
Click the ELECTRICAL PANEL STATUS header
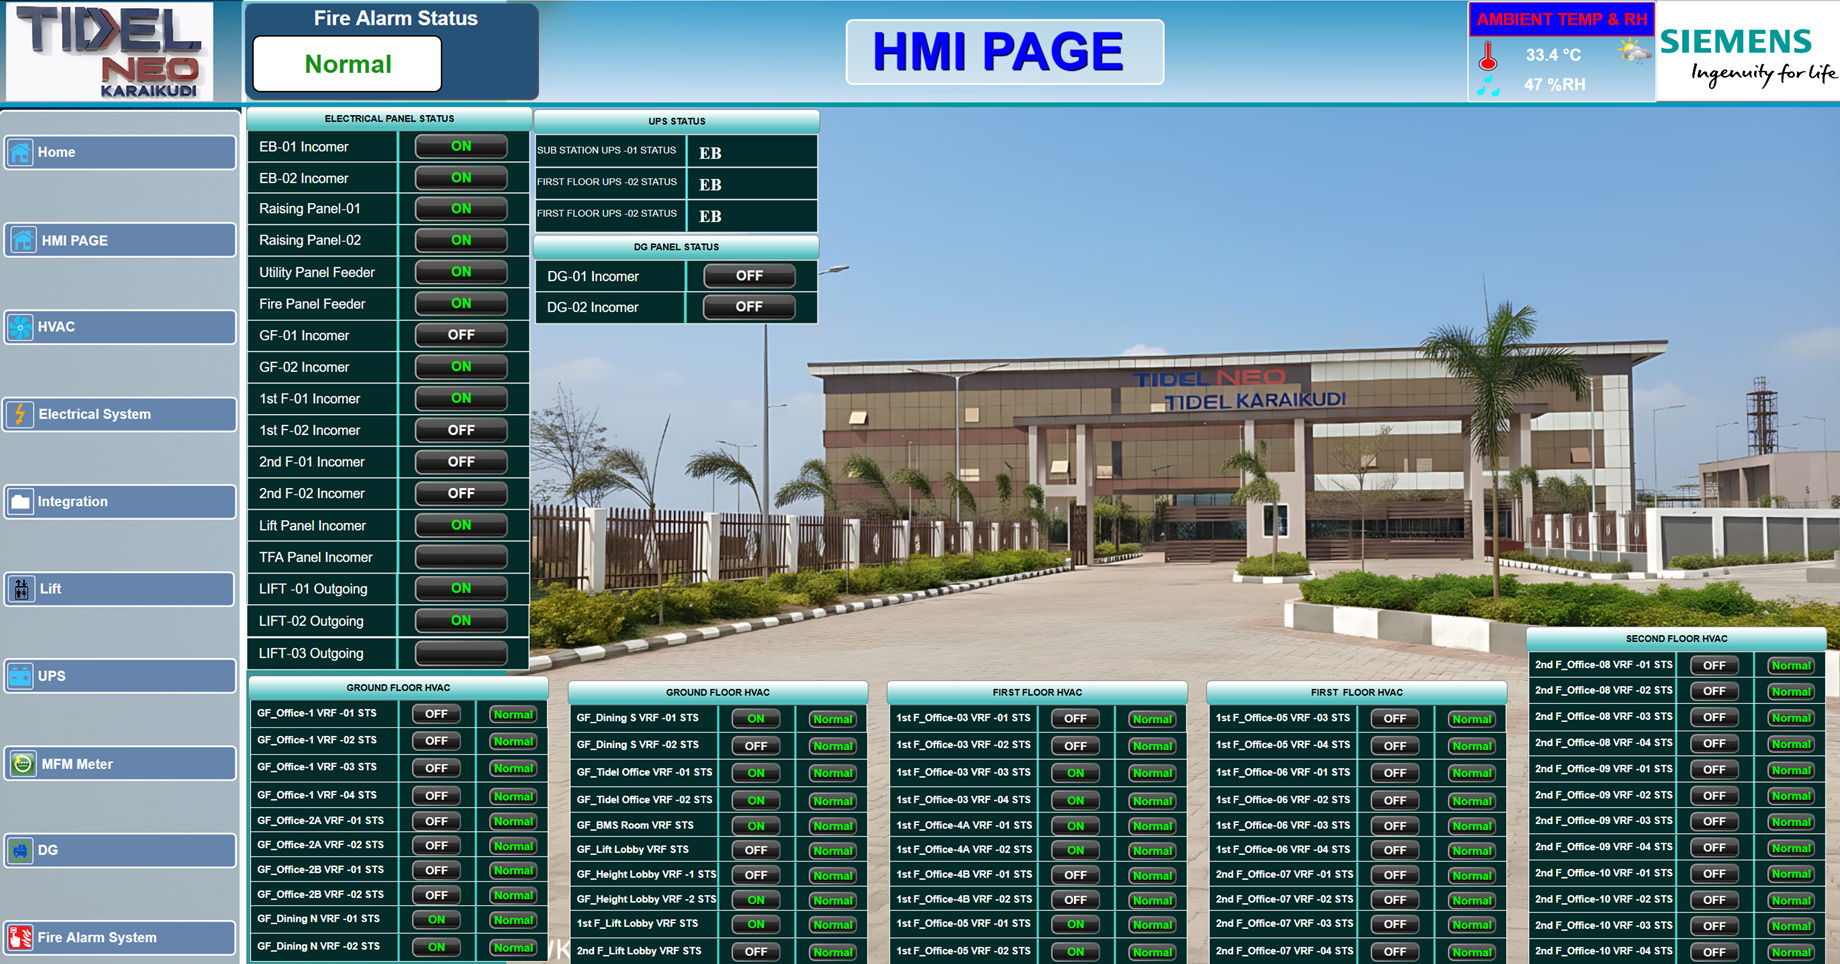[x=389, y=118]
